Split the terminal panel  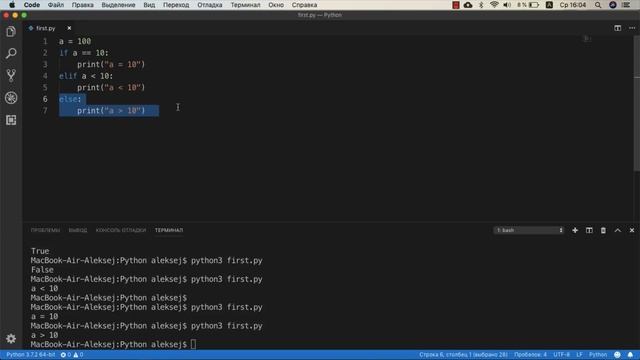[589, 230]
